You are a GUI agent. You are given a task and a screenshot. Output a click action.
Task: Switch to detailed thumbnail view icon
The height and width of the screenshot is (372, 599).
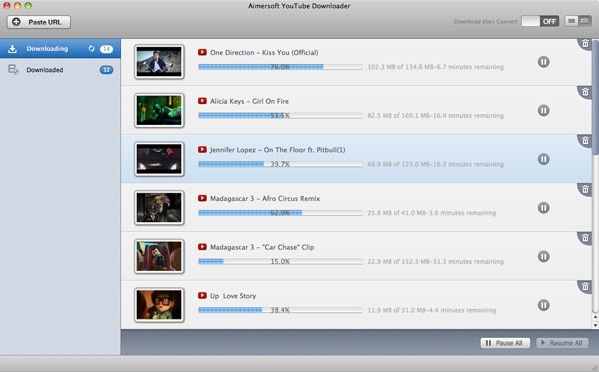584,21
